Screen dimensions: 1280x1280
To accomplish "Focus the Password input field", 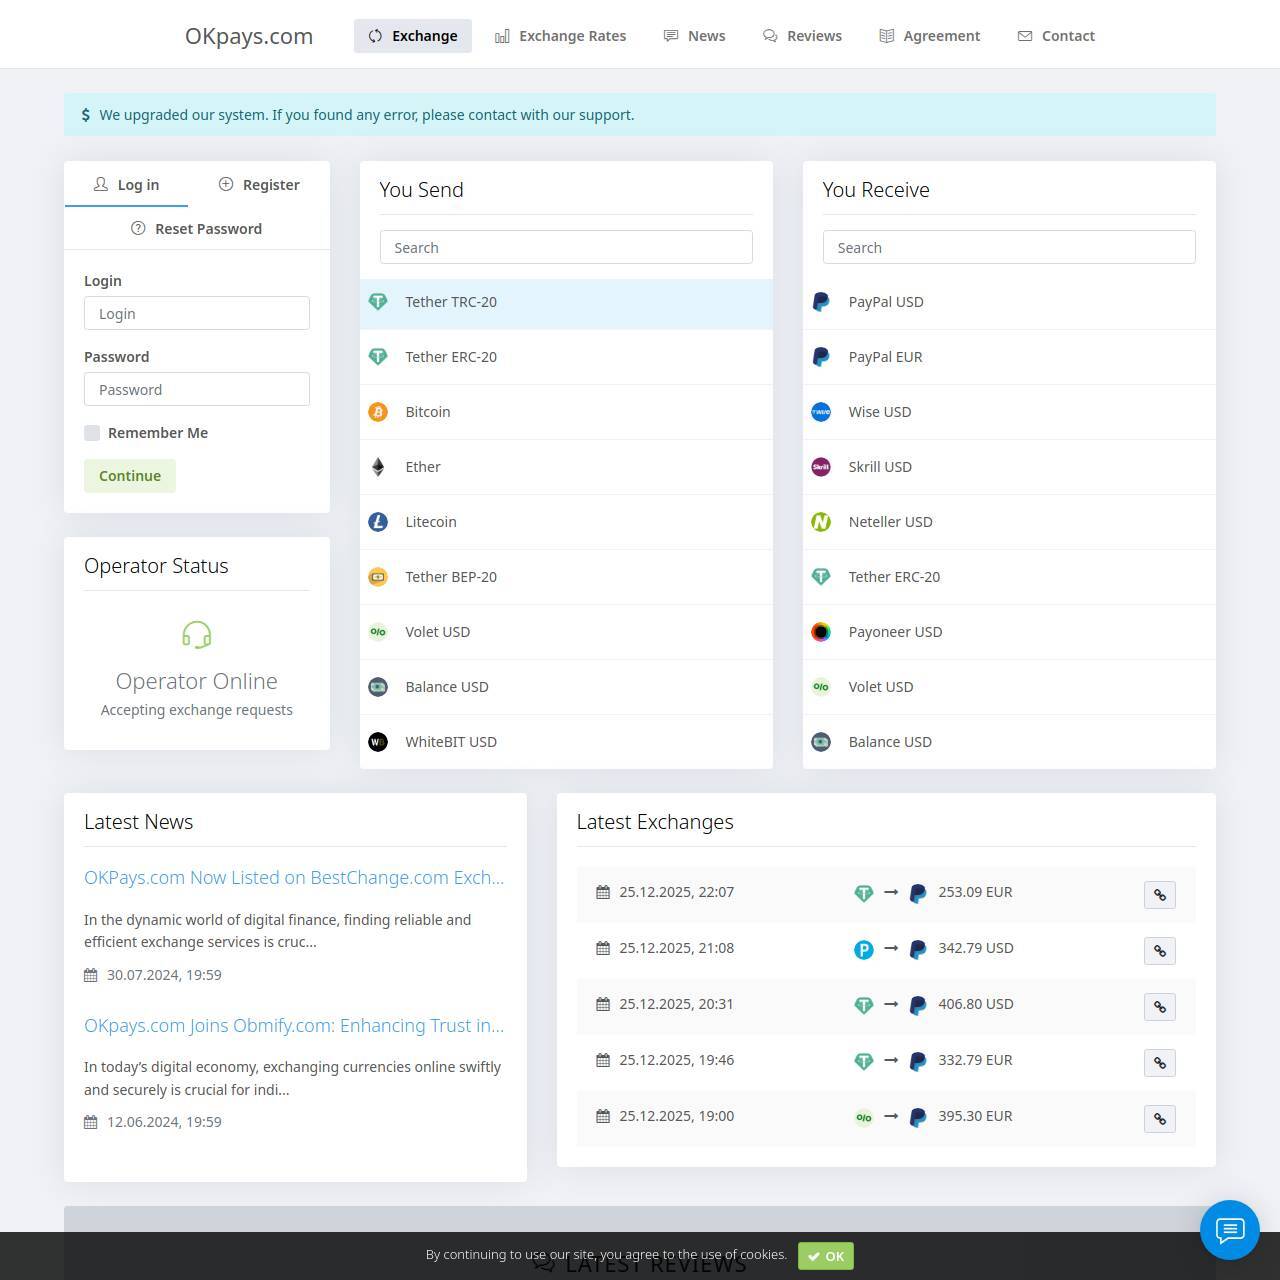I will pyautogui.click(x=197, y=390).
